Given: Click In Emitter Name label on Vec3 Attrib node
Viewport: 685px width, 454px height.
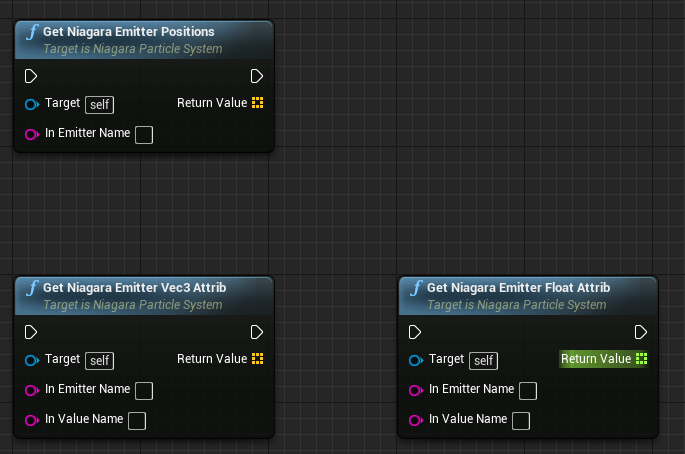Looking at the screenshot, I should tap(87, 389).
